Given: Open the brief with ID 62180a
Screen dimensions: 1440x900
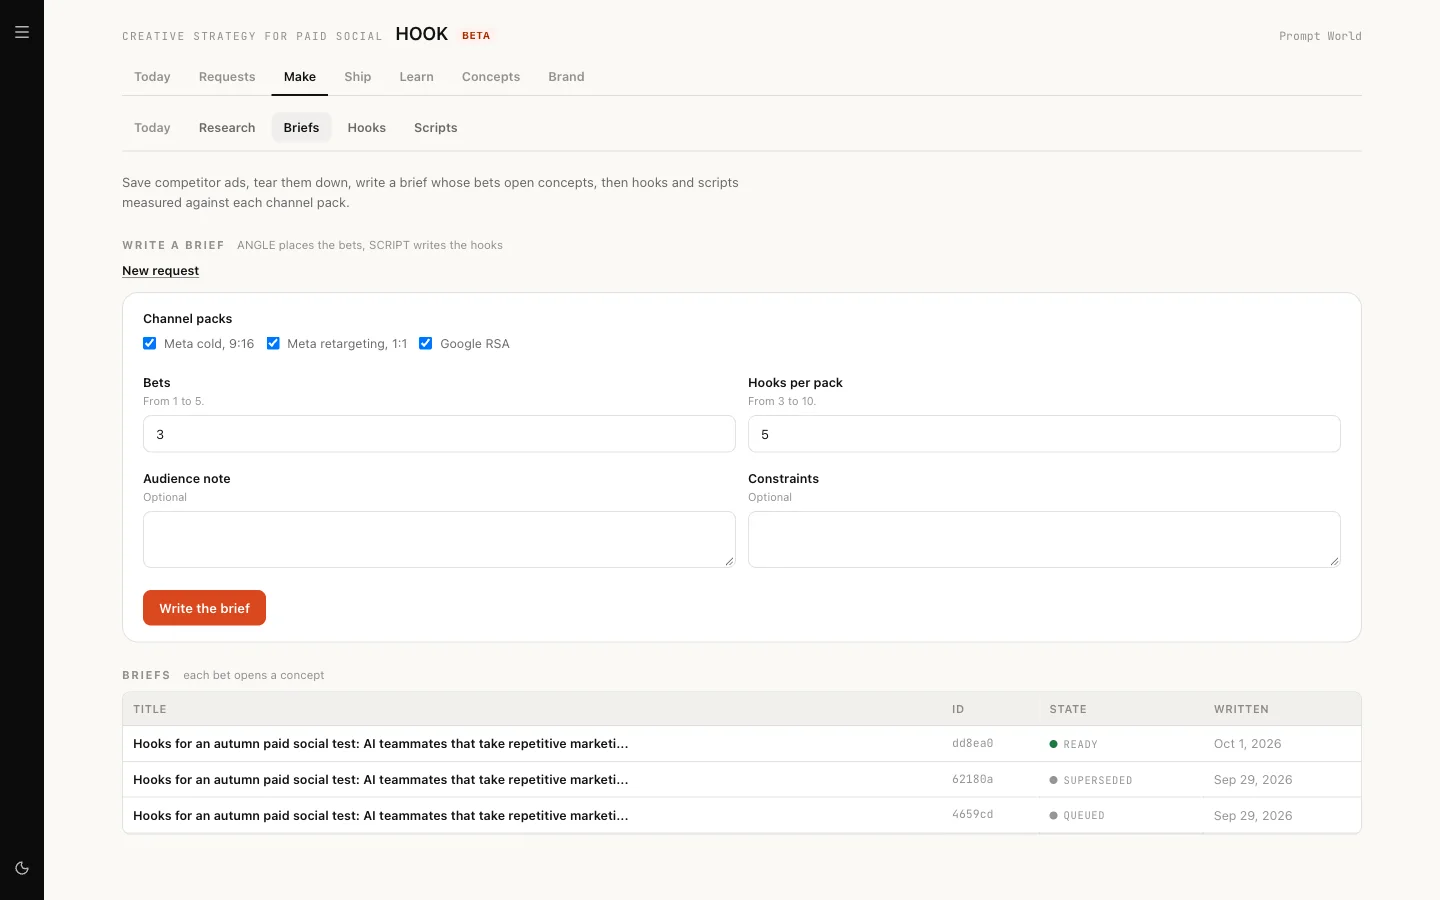Looking at the screenshot, I should tap(742, 780).
